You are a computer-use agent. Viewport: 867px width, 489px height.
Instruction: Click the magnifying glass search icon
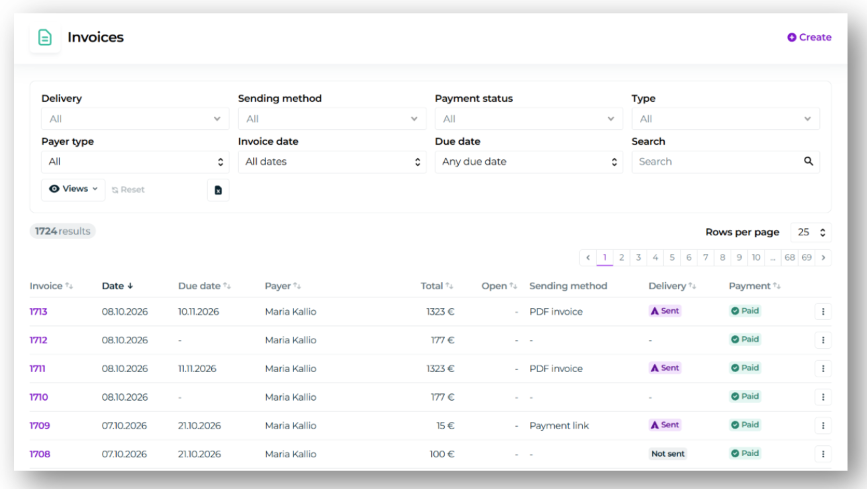[808, 161]
